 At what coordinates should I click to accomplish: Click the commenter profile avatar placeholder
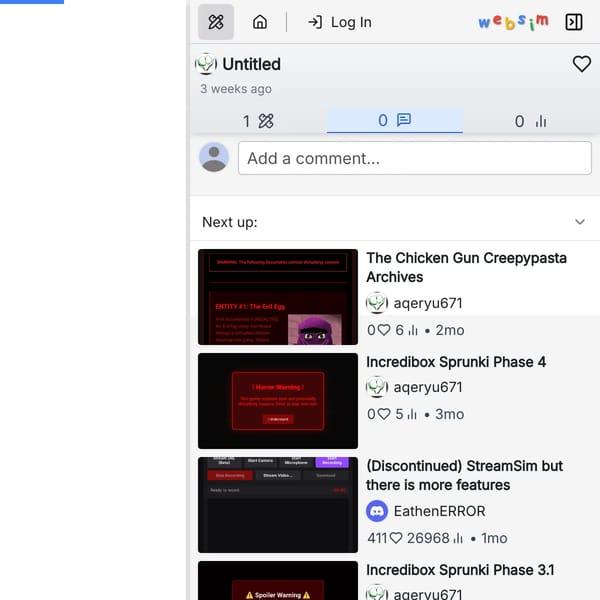214,157
